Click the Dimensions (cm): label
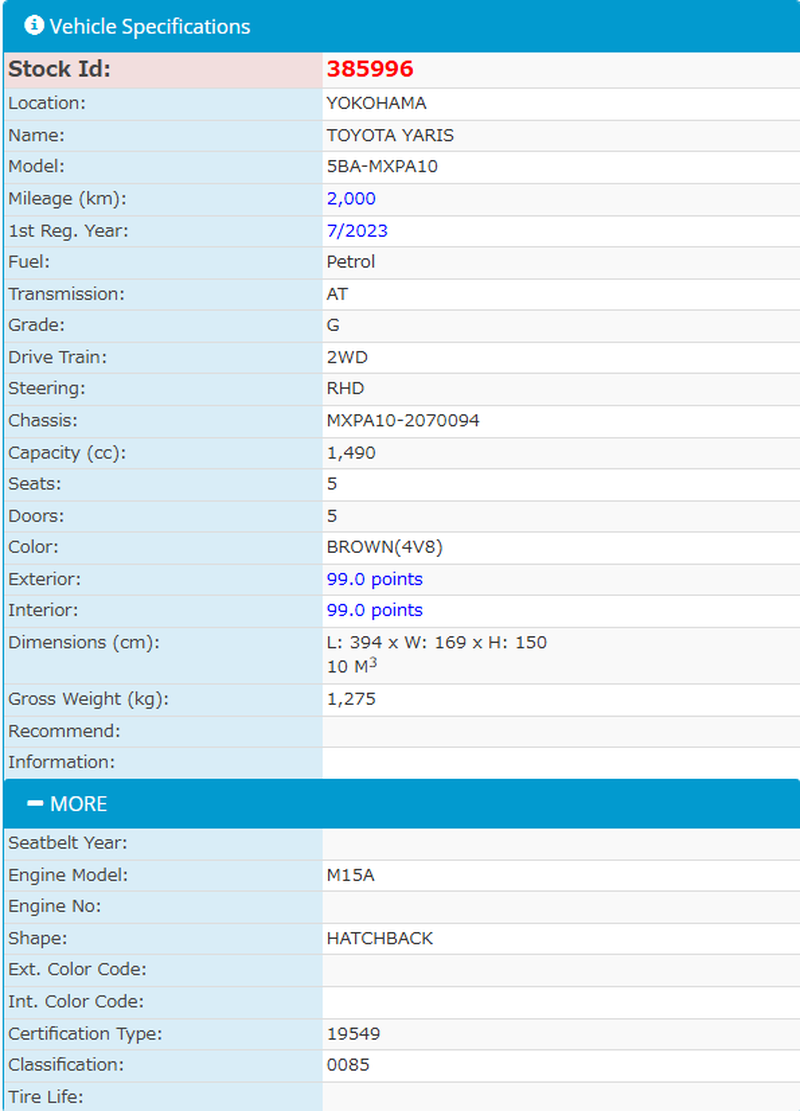800x1111 pixels. [84, 643]
